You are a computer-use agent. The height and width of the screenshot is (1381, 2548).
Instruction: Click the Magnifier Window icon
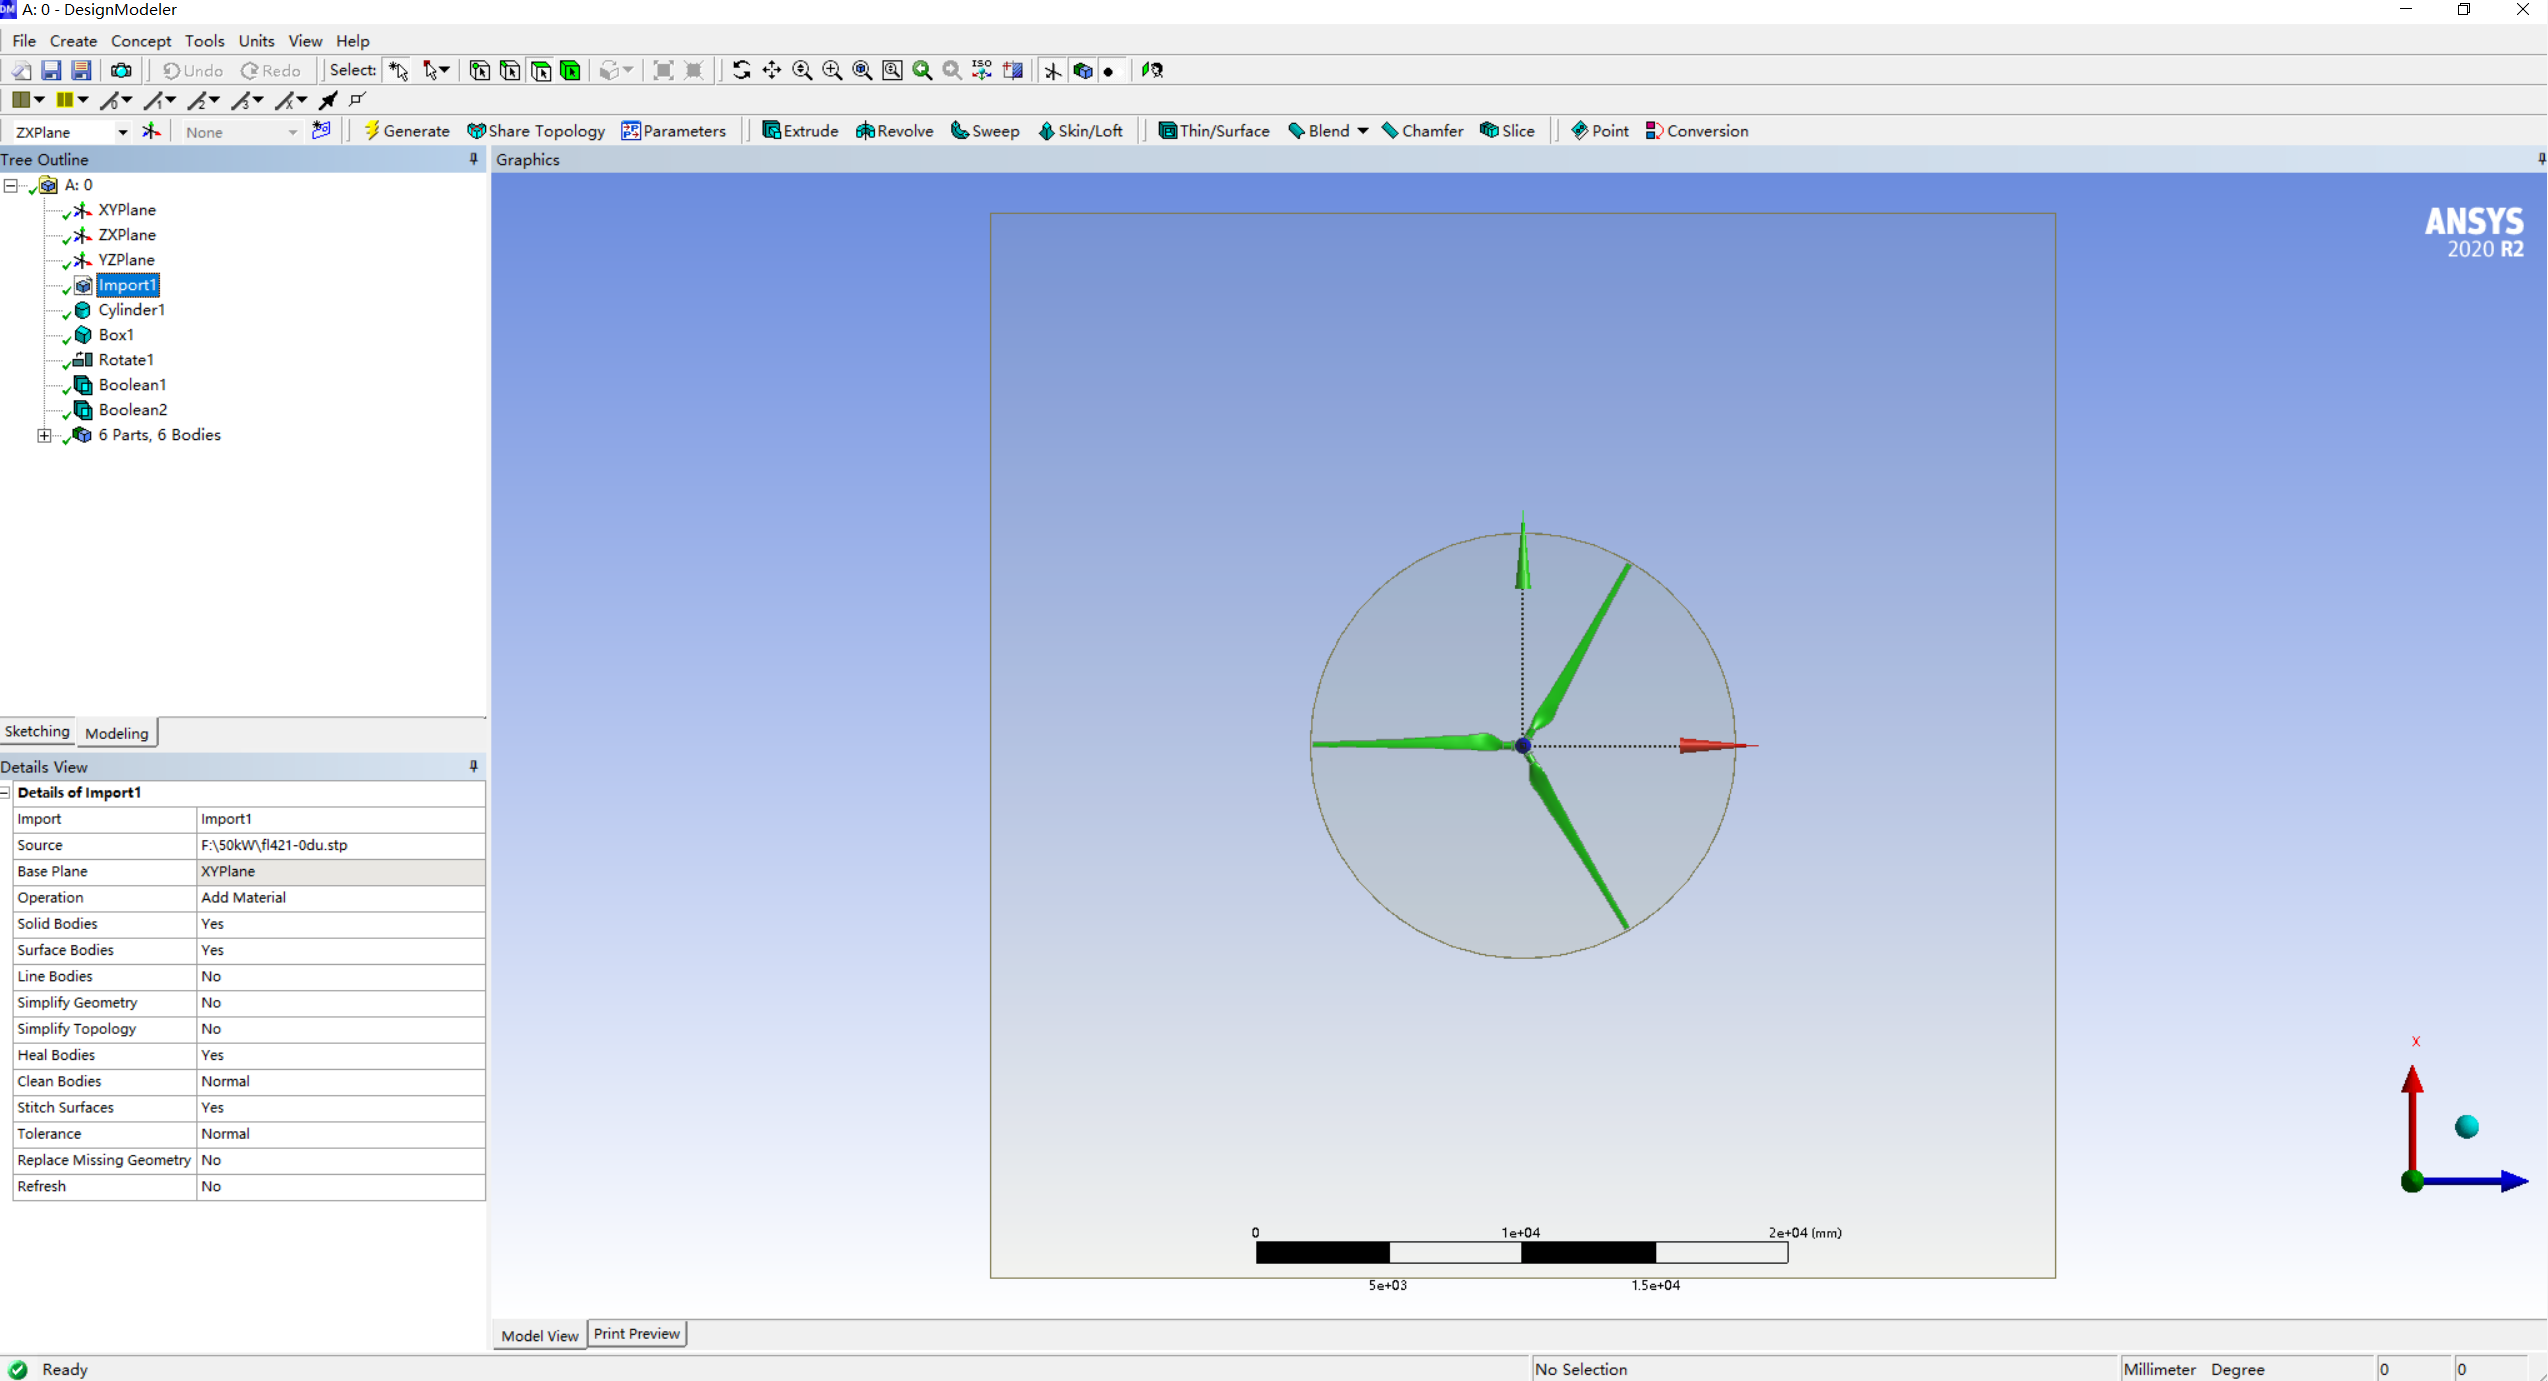(892, 70)
